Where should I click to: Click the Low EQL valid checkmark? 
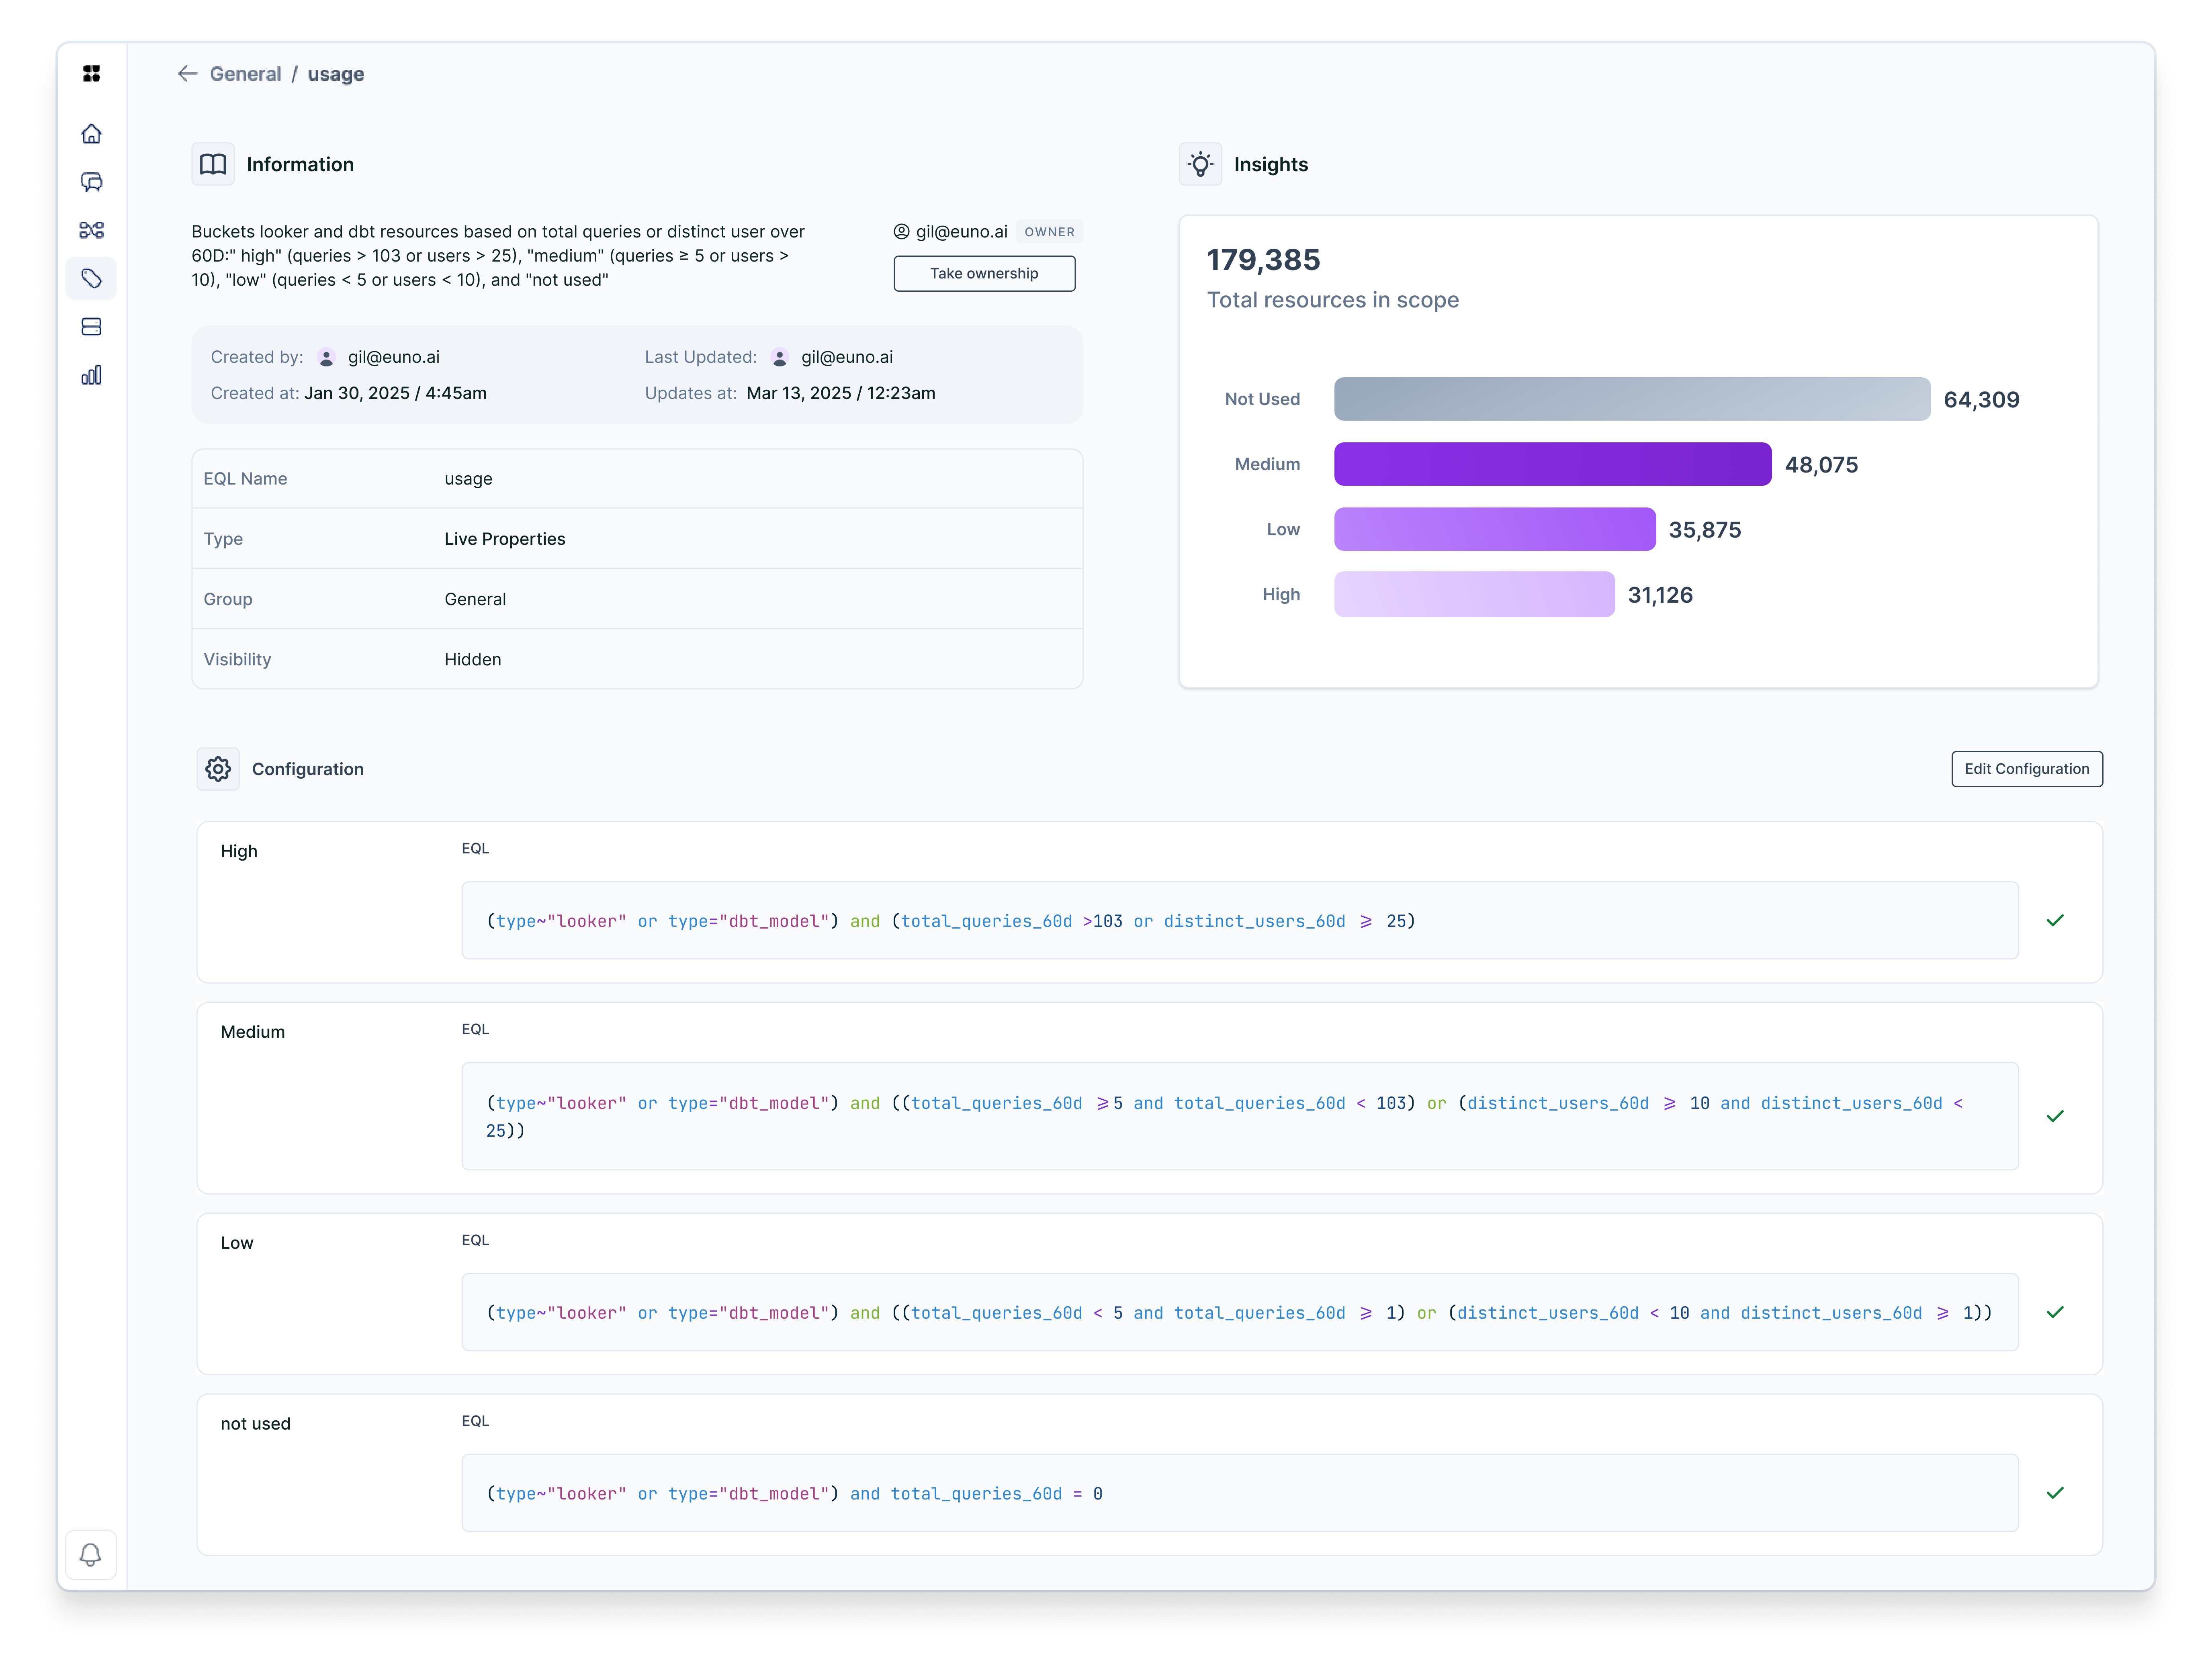pyautogui.click(x=2054, y=1312)
